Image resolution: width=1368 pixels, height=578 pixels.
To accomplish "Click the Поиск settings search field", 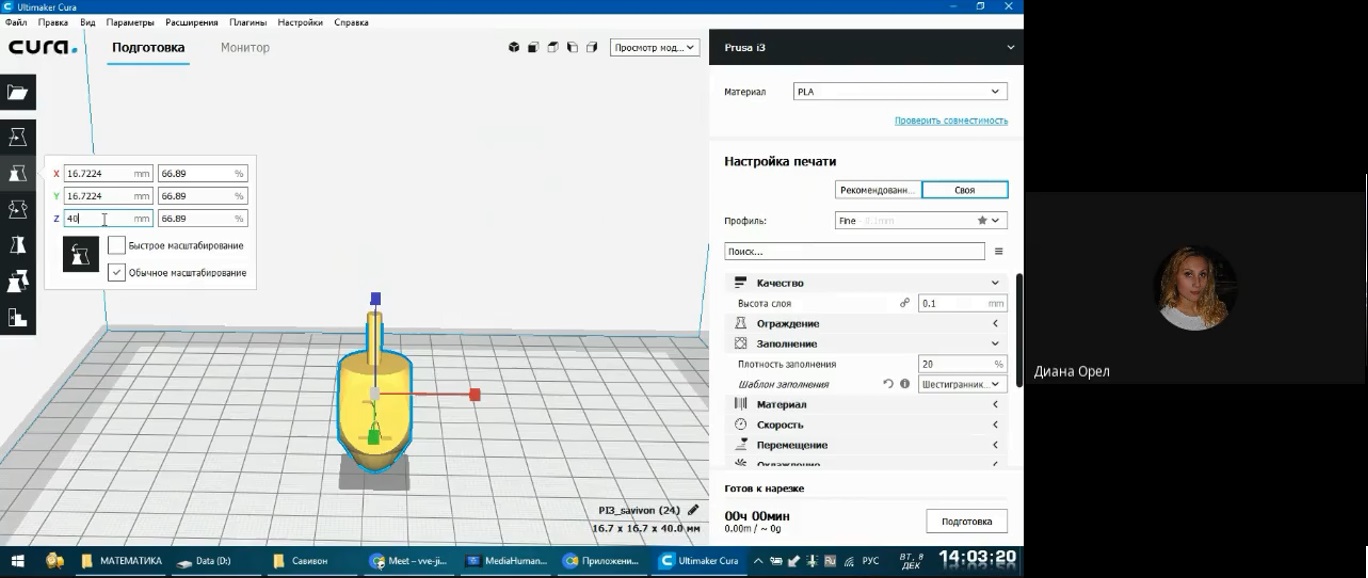I will pyautogui.click(x=855, y=252).
